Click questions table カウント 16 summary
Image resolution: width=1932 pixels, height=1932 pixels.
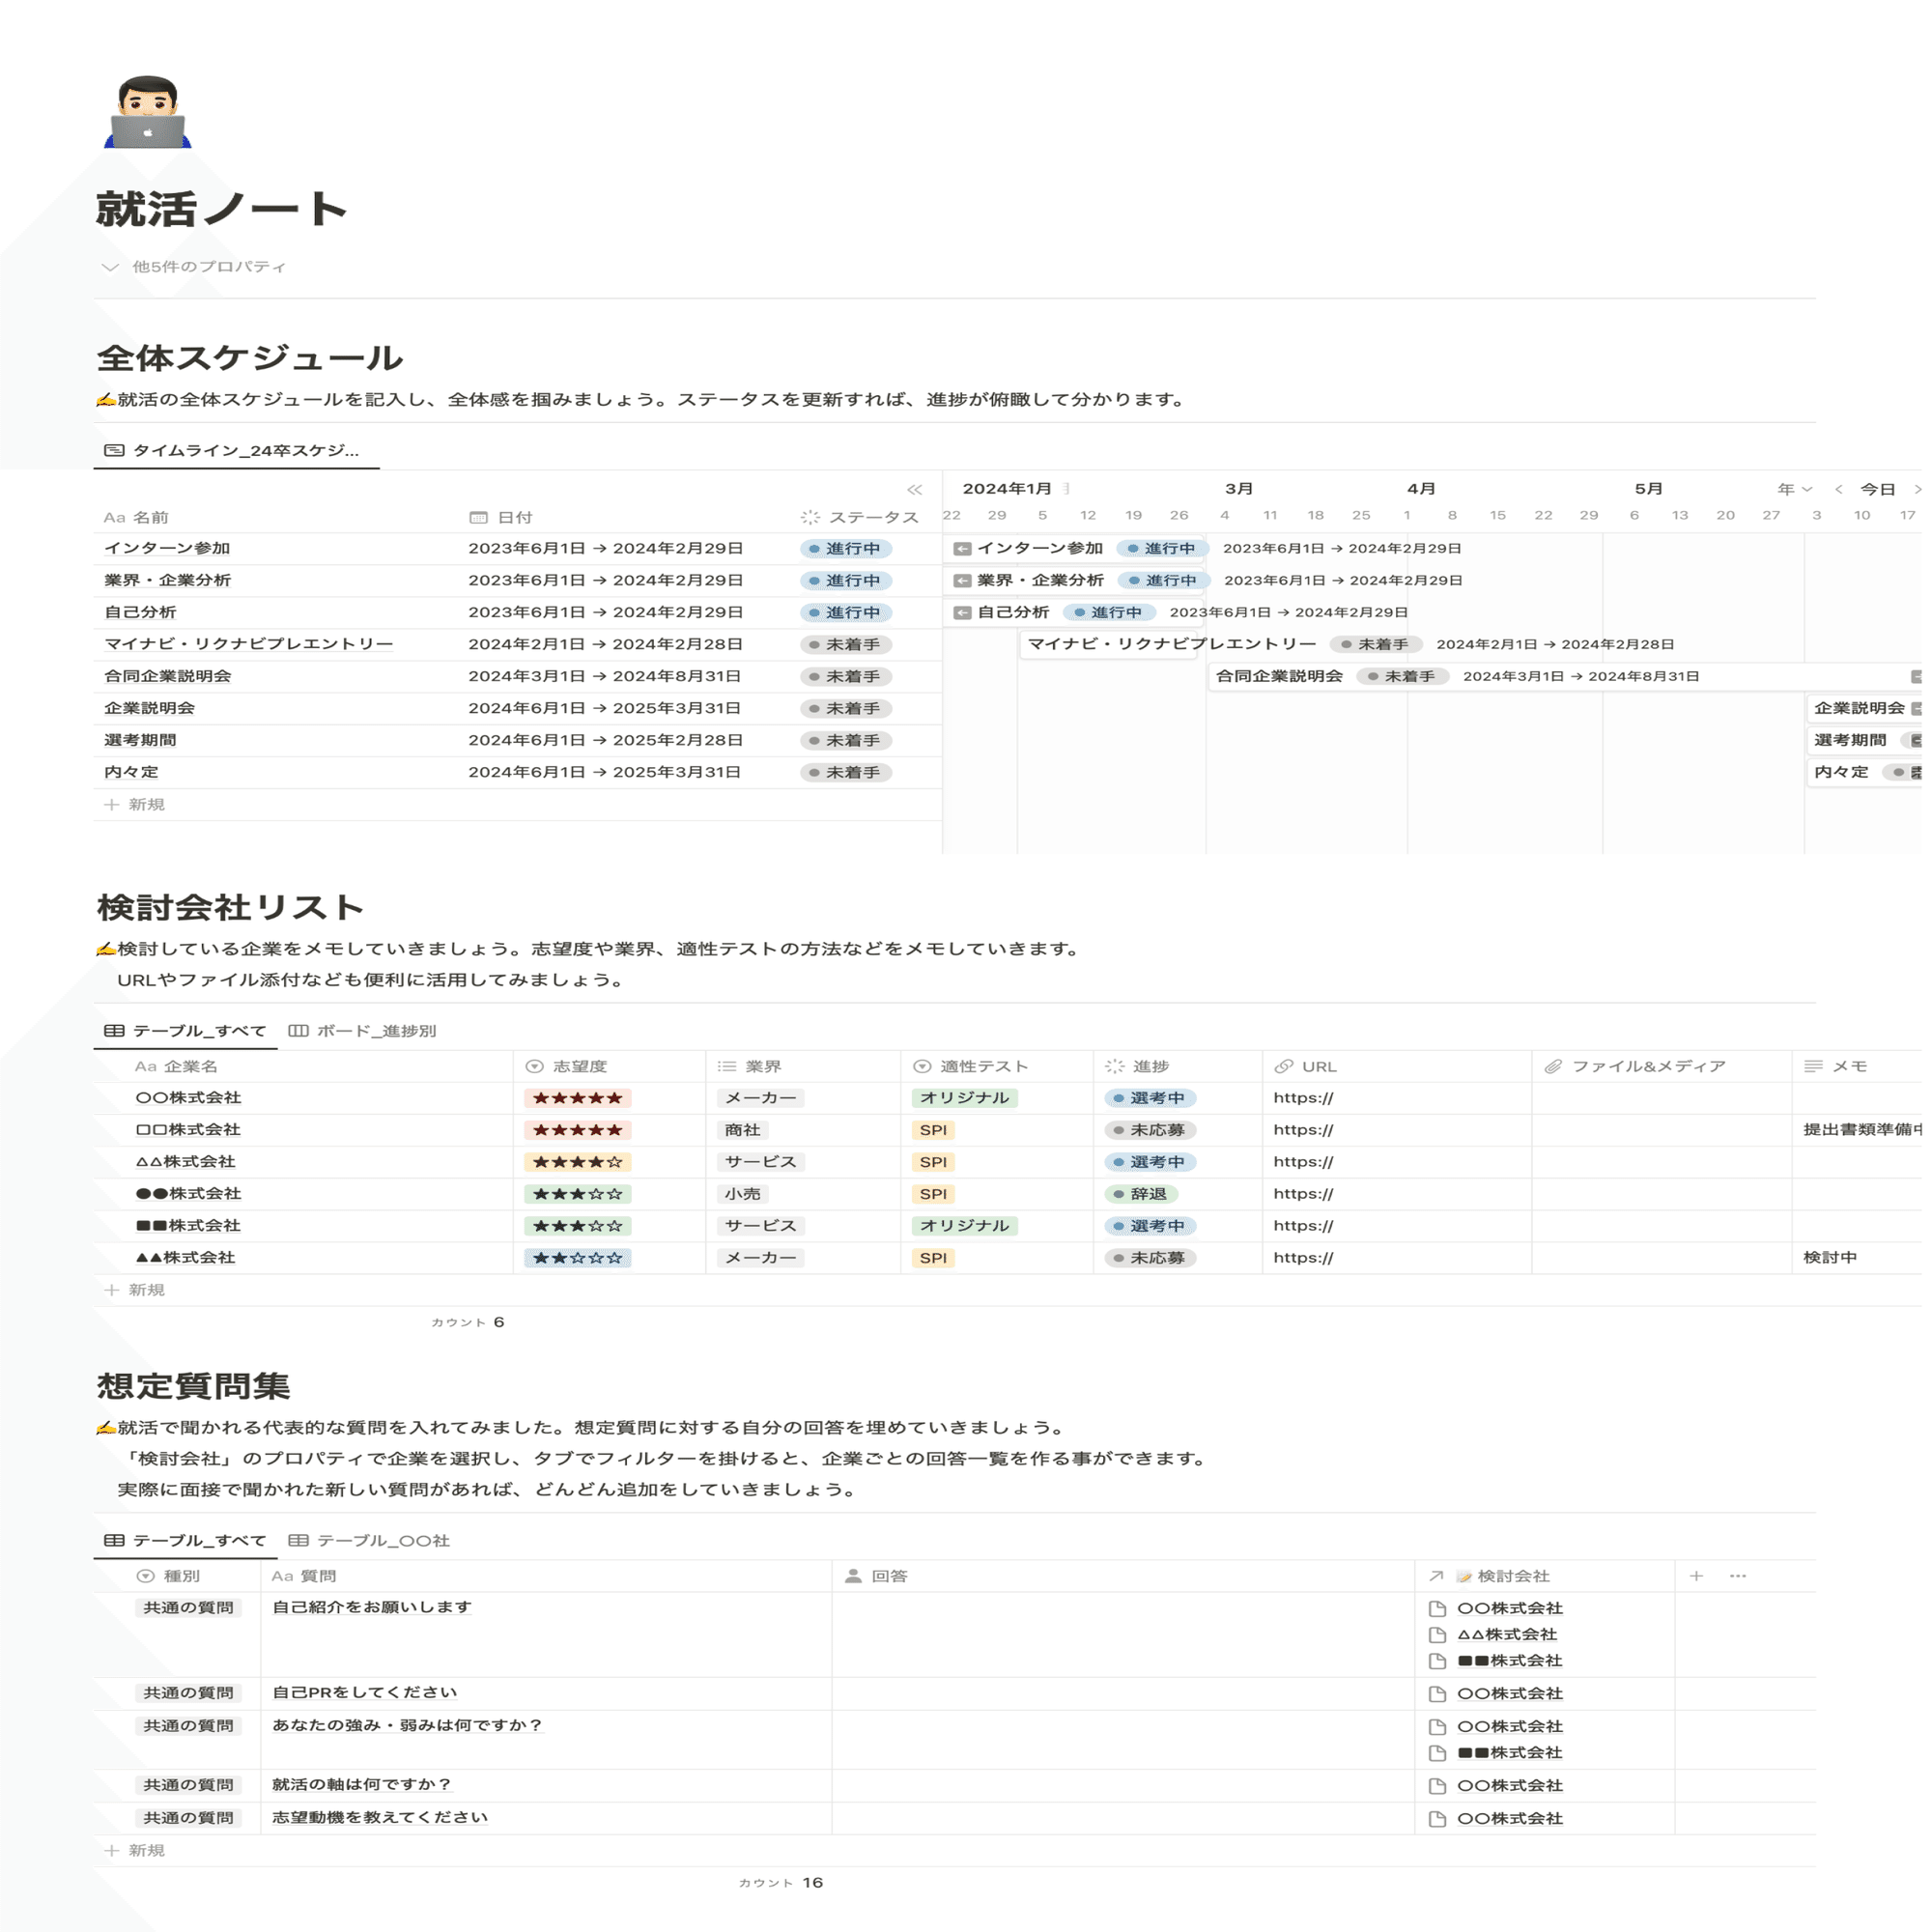(781, 1883)
